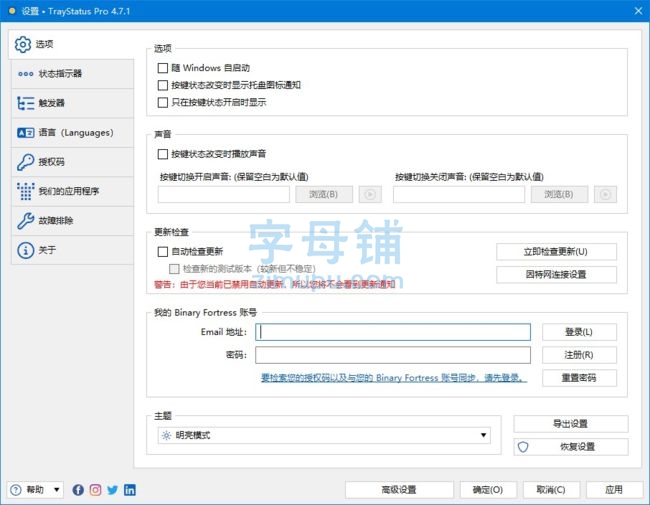Click the help question mark icon
The image size is (650, 505).
[16, 490]
